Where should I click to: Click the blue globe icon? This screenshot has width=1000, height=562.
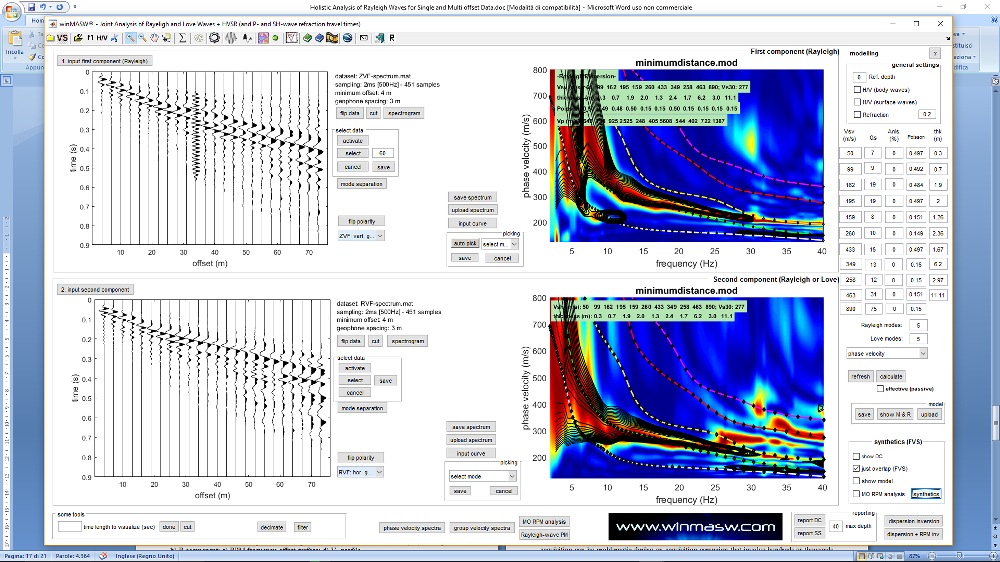click(x=348, y=38)
